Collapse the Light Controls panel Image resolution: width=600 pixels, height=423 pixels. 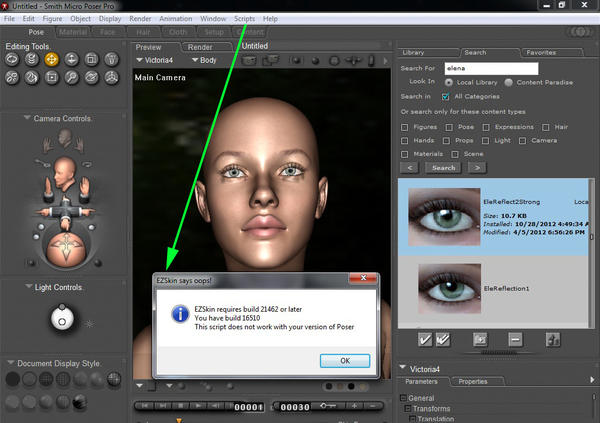pyautogui.click(x=28, y=286)
